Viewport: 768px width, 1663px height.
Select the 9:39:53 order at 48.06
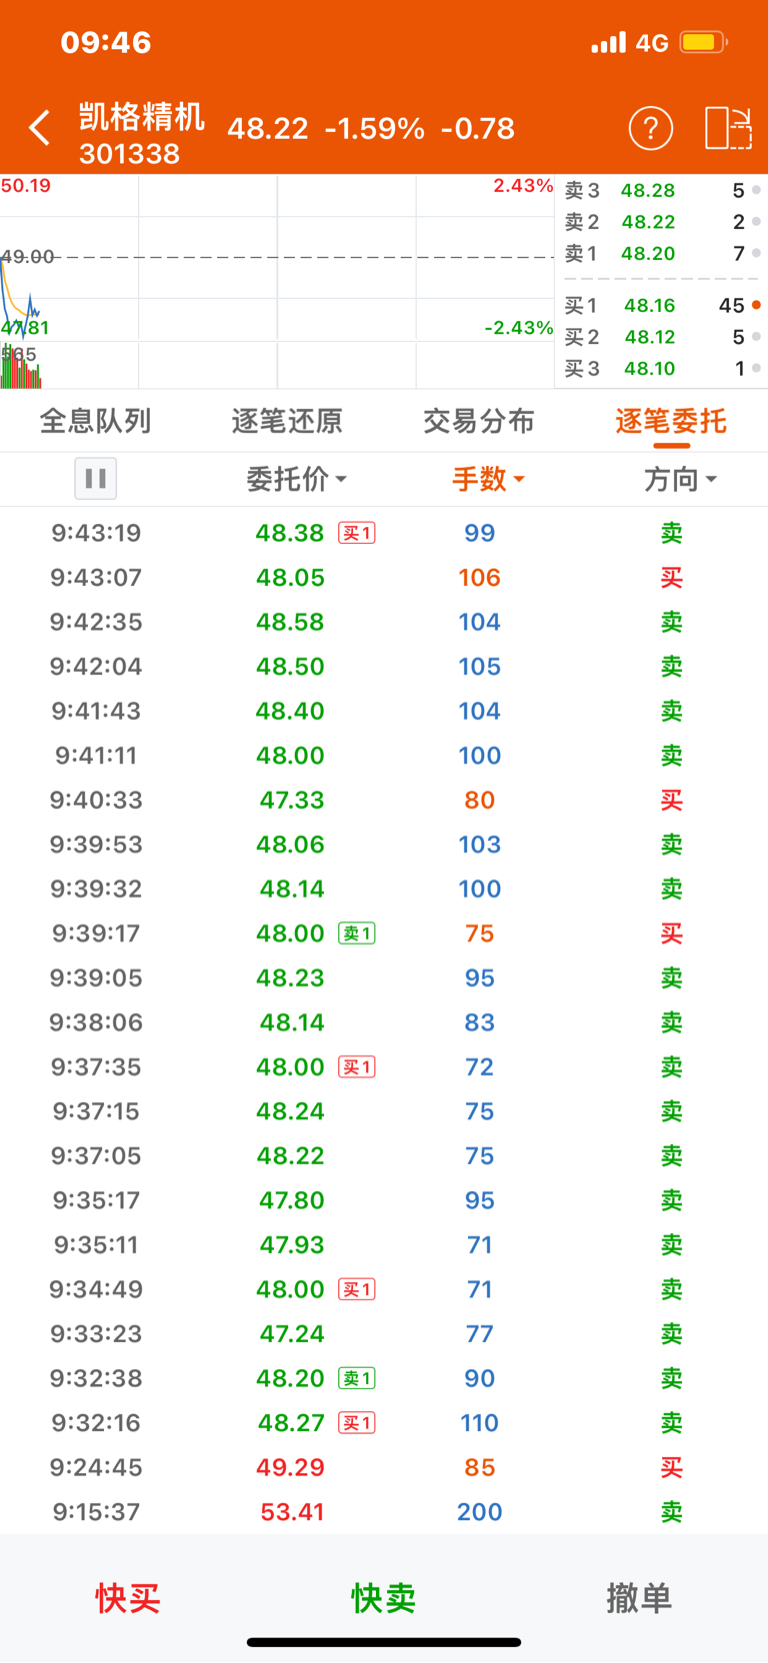click(384, 845)
